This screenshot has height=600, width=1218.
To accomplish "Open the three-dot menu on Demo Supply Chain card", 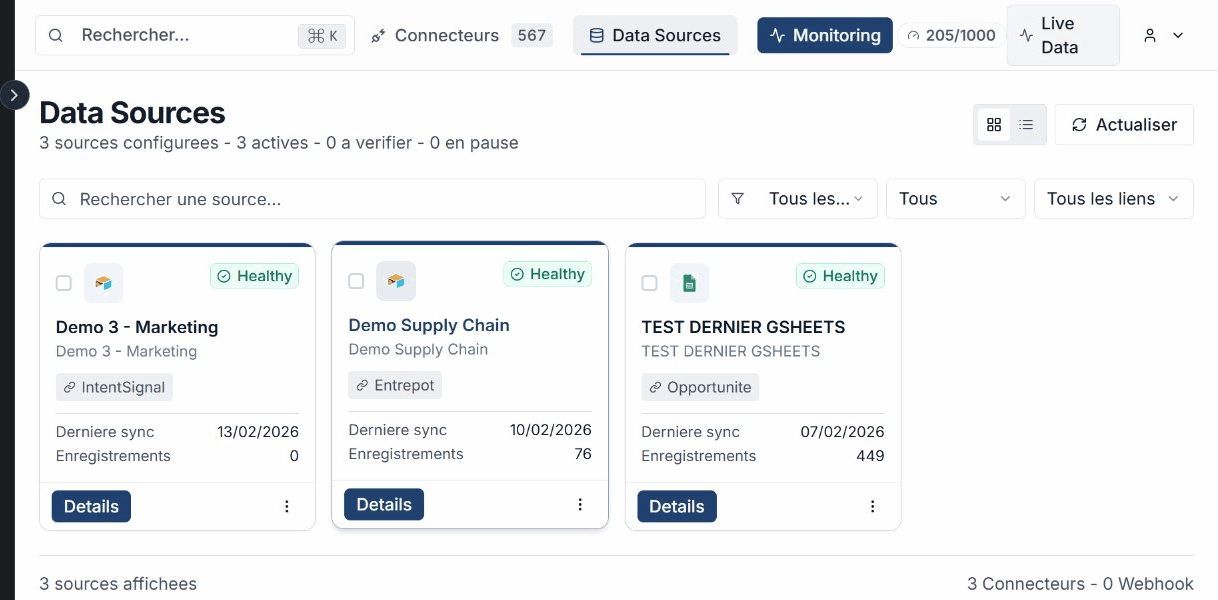I will pos(580,504).
